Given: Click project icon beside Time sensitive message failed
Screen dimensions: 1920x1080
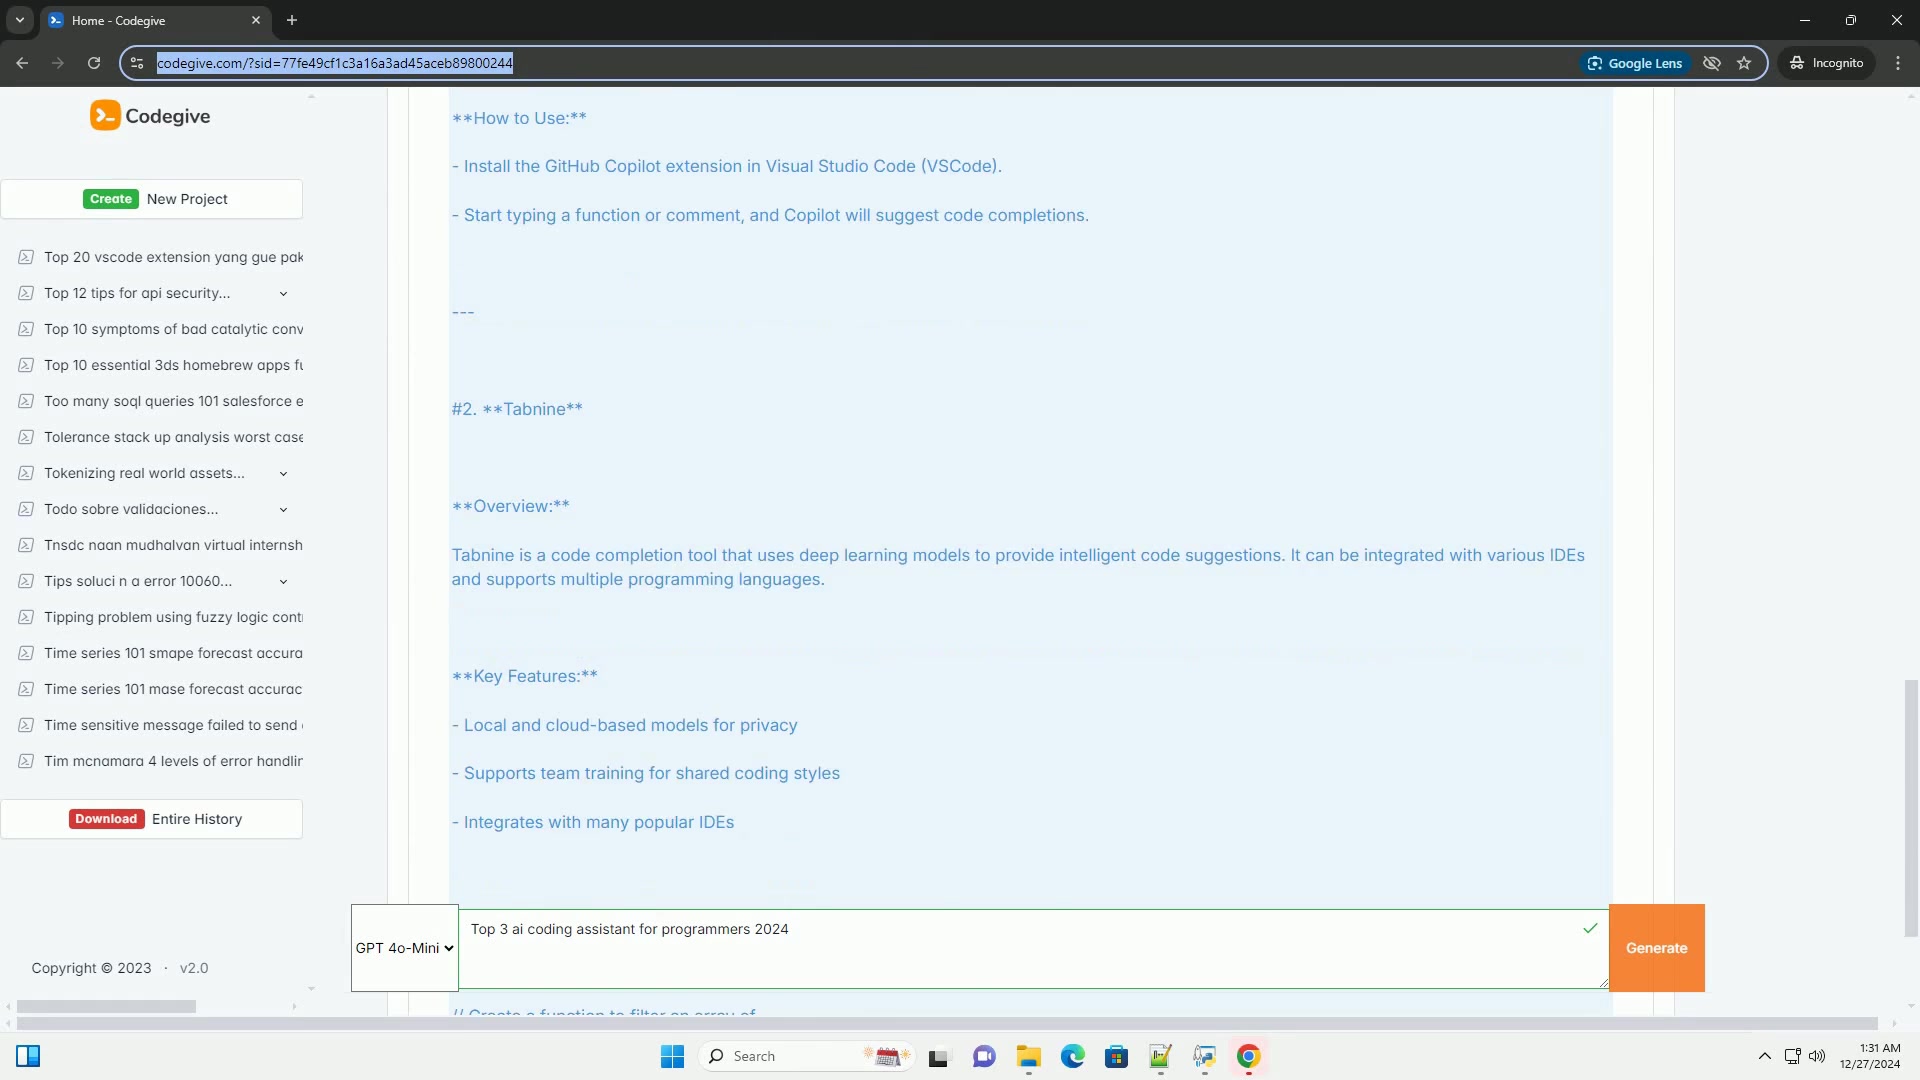Looking at the screenshot, I should click(x=26, y=725).
